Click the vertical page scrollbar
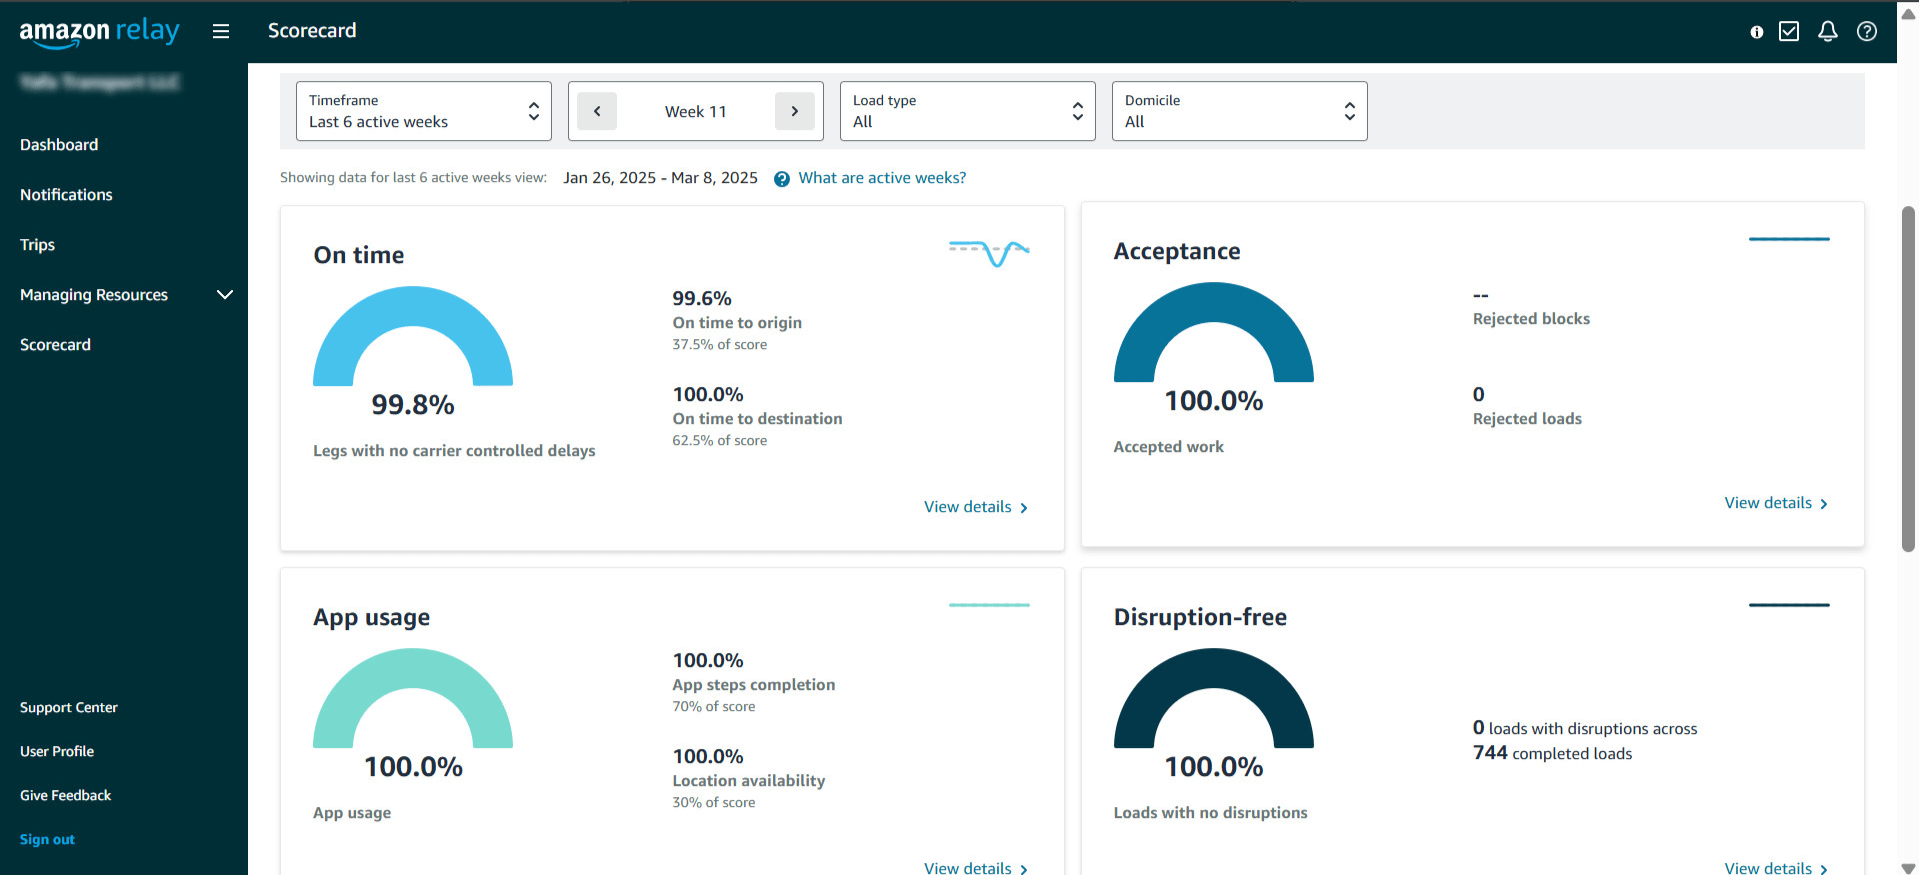Viewport: 1919px width, 875px height. click(x=1907, y=380)
